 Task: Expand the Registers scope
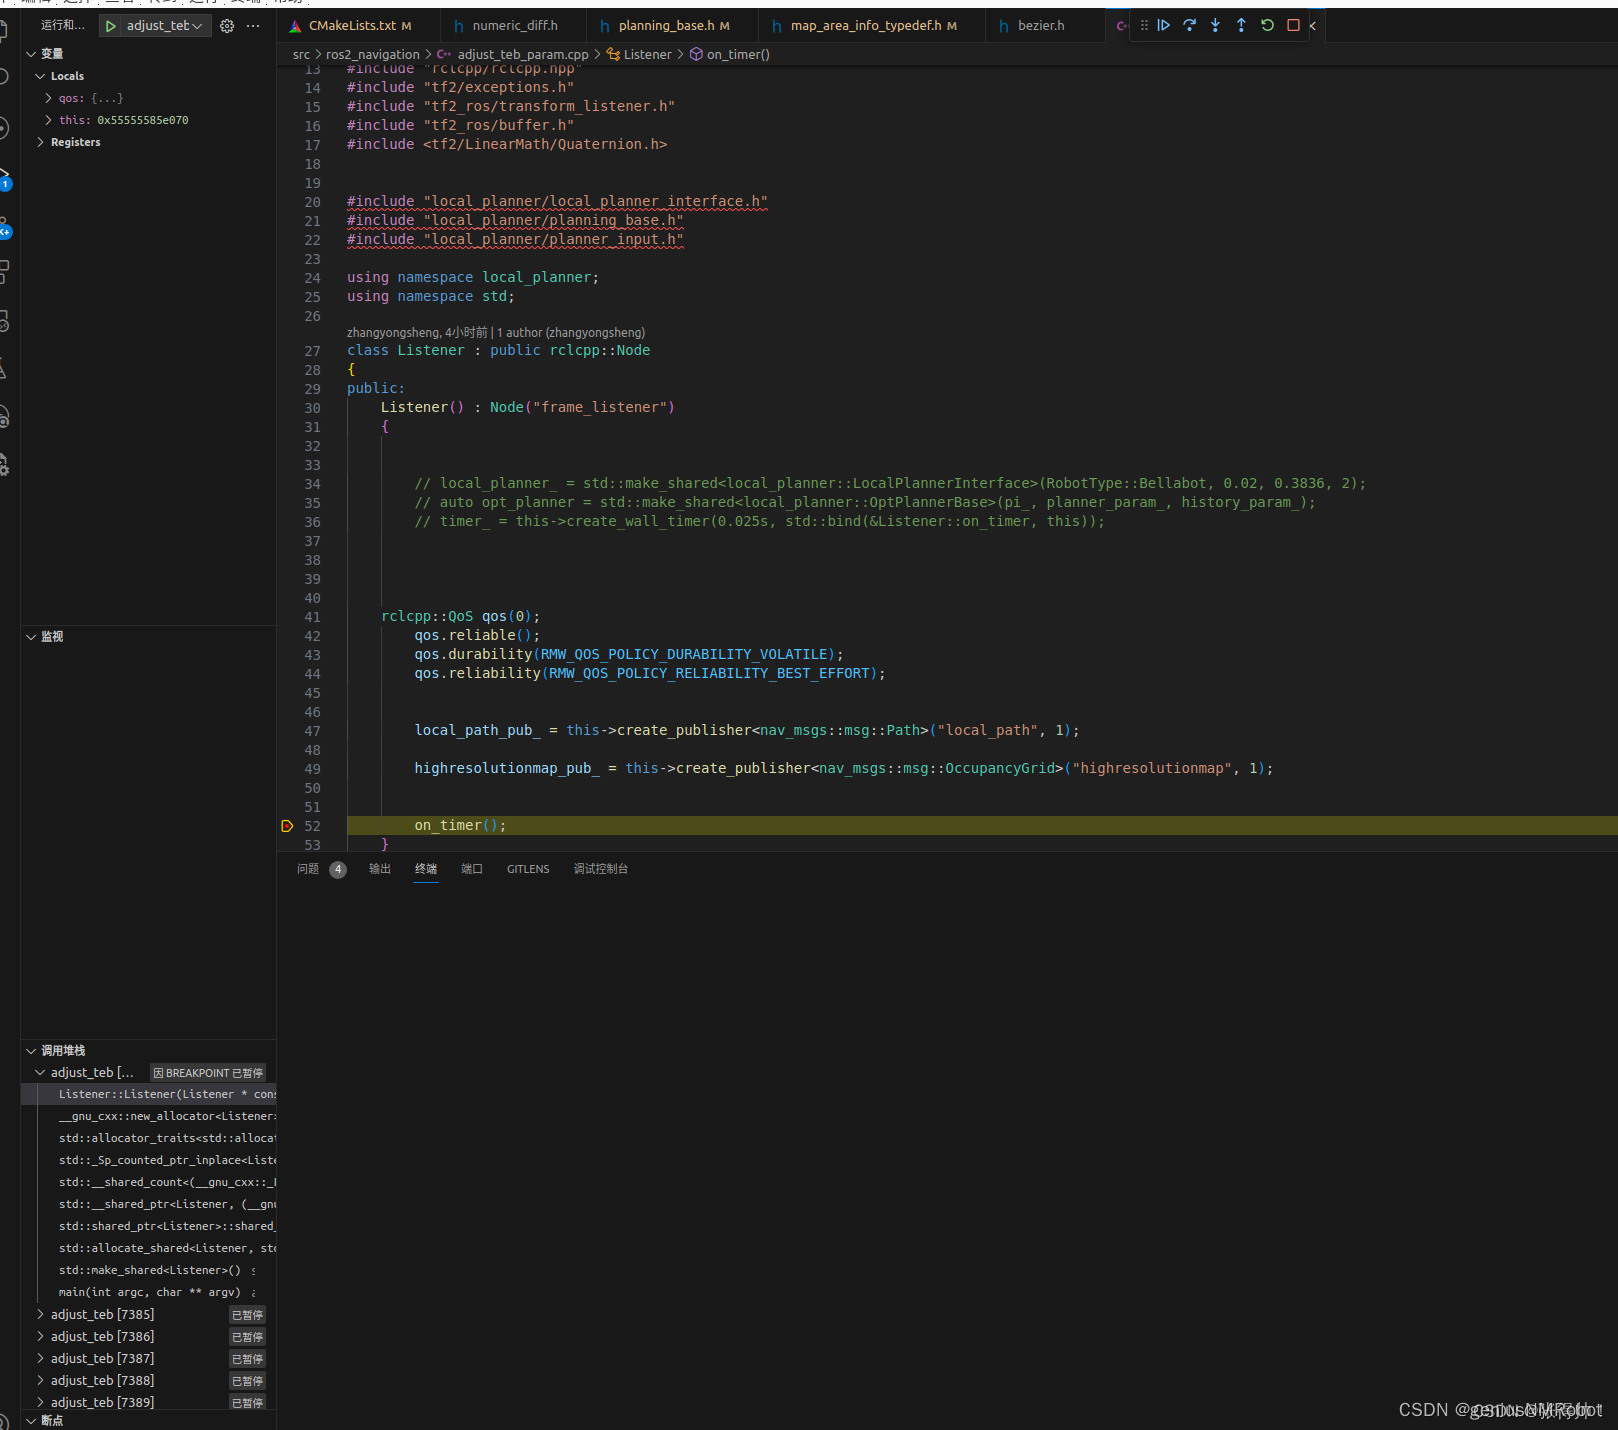pos(40,142)
